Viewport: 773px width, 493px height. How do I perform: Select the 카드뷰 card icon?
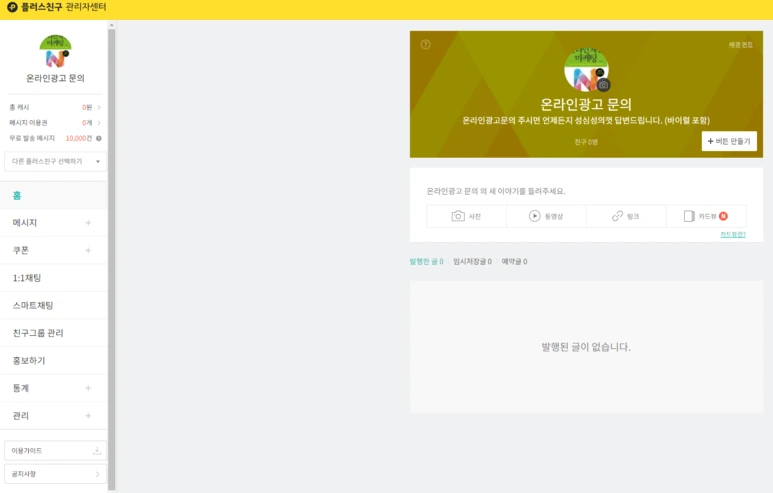(x=689, y=216)
